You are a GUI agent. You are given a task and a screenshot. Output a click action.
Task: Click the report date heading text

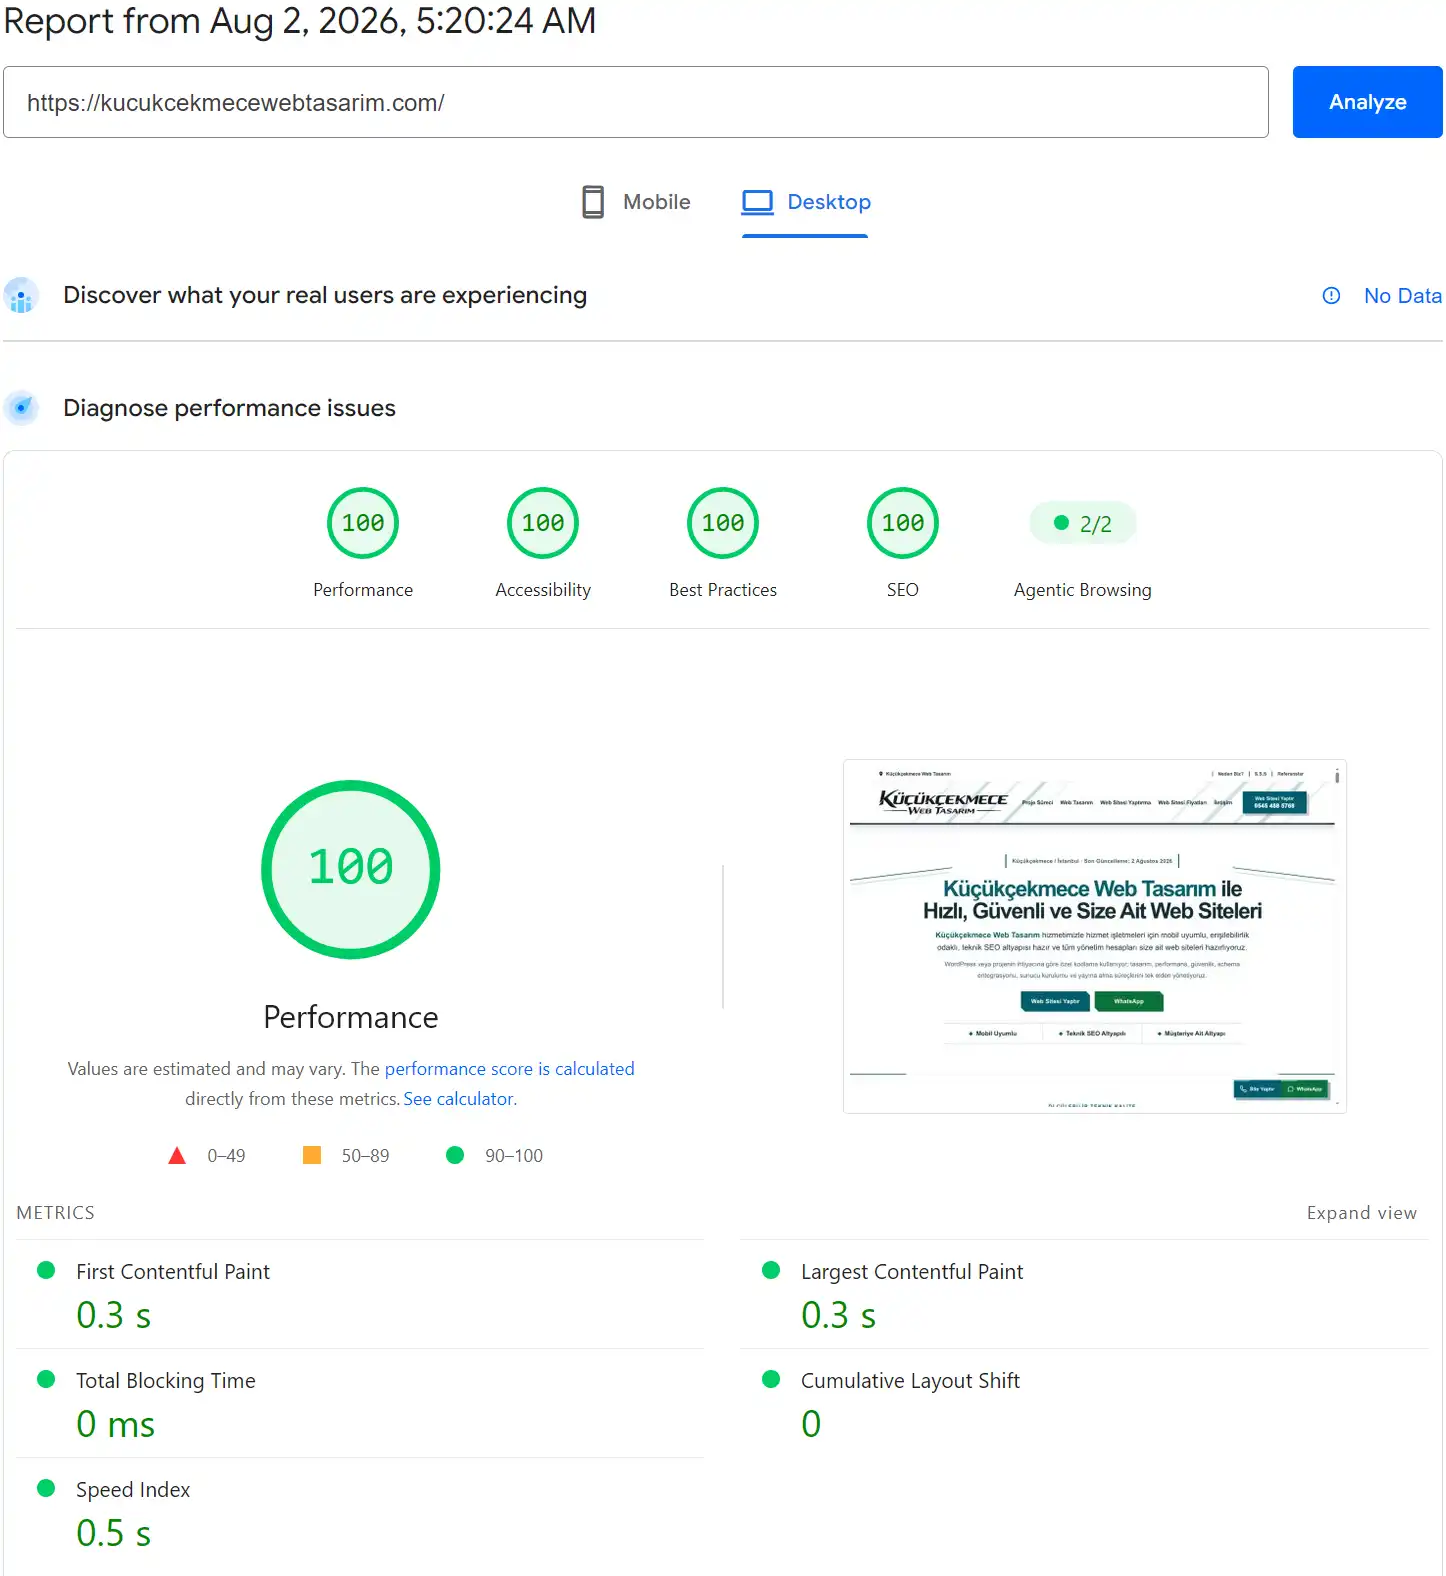[x=300, y=21]
